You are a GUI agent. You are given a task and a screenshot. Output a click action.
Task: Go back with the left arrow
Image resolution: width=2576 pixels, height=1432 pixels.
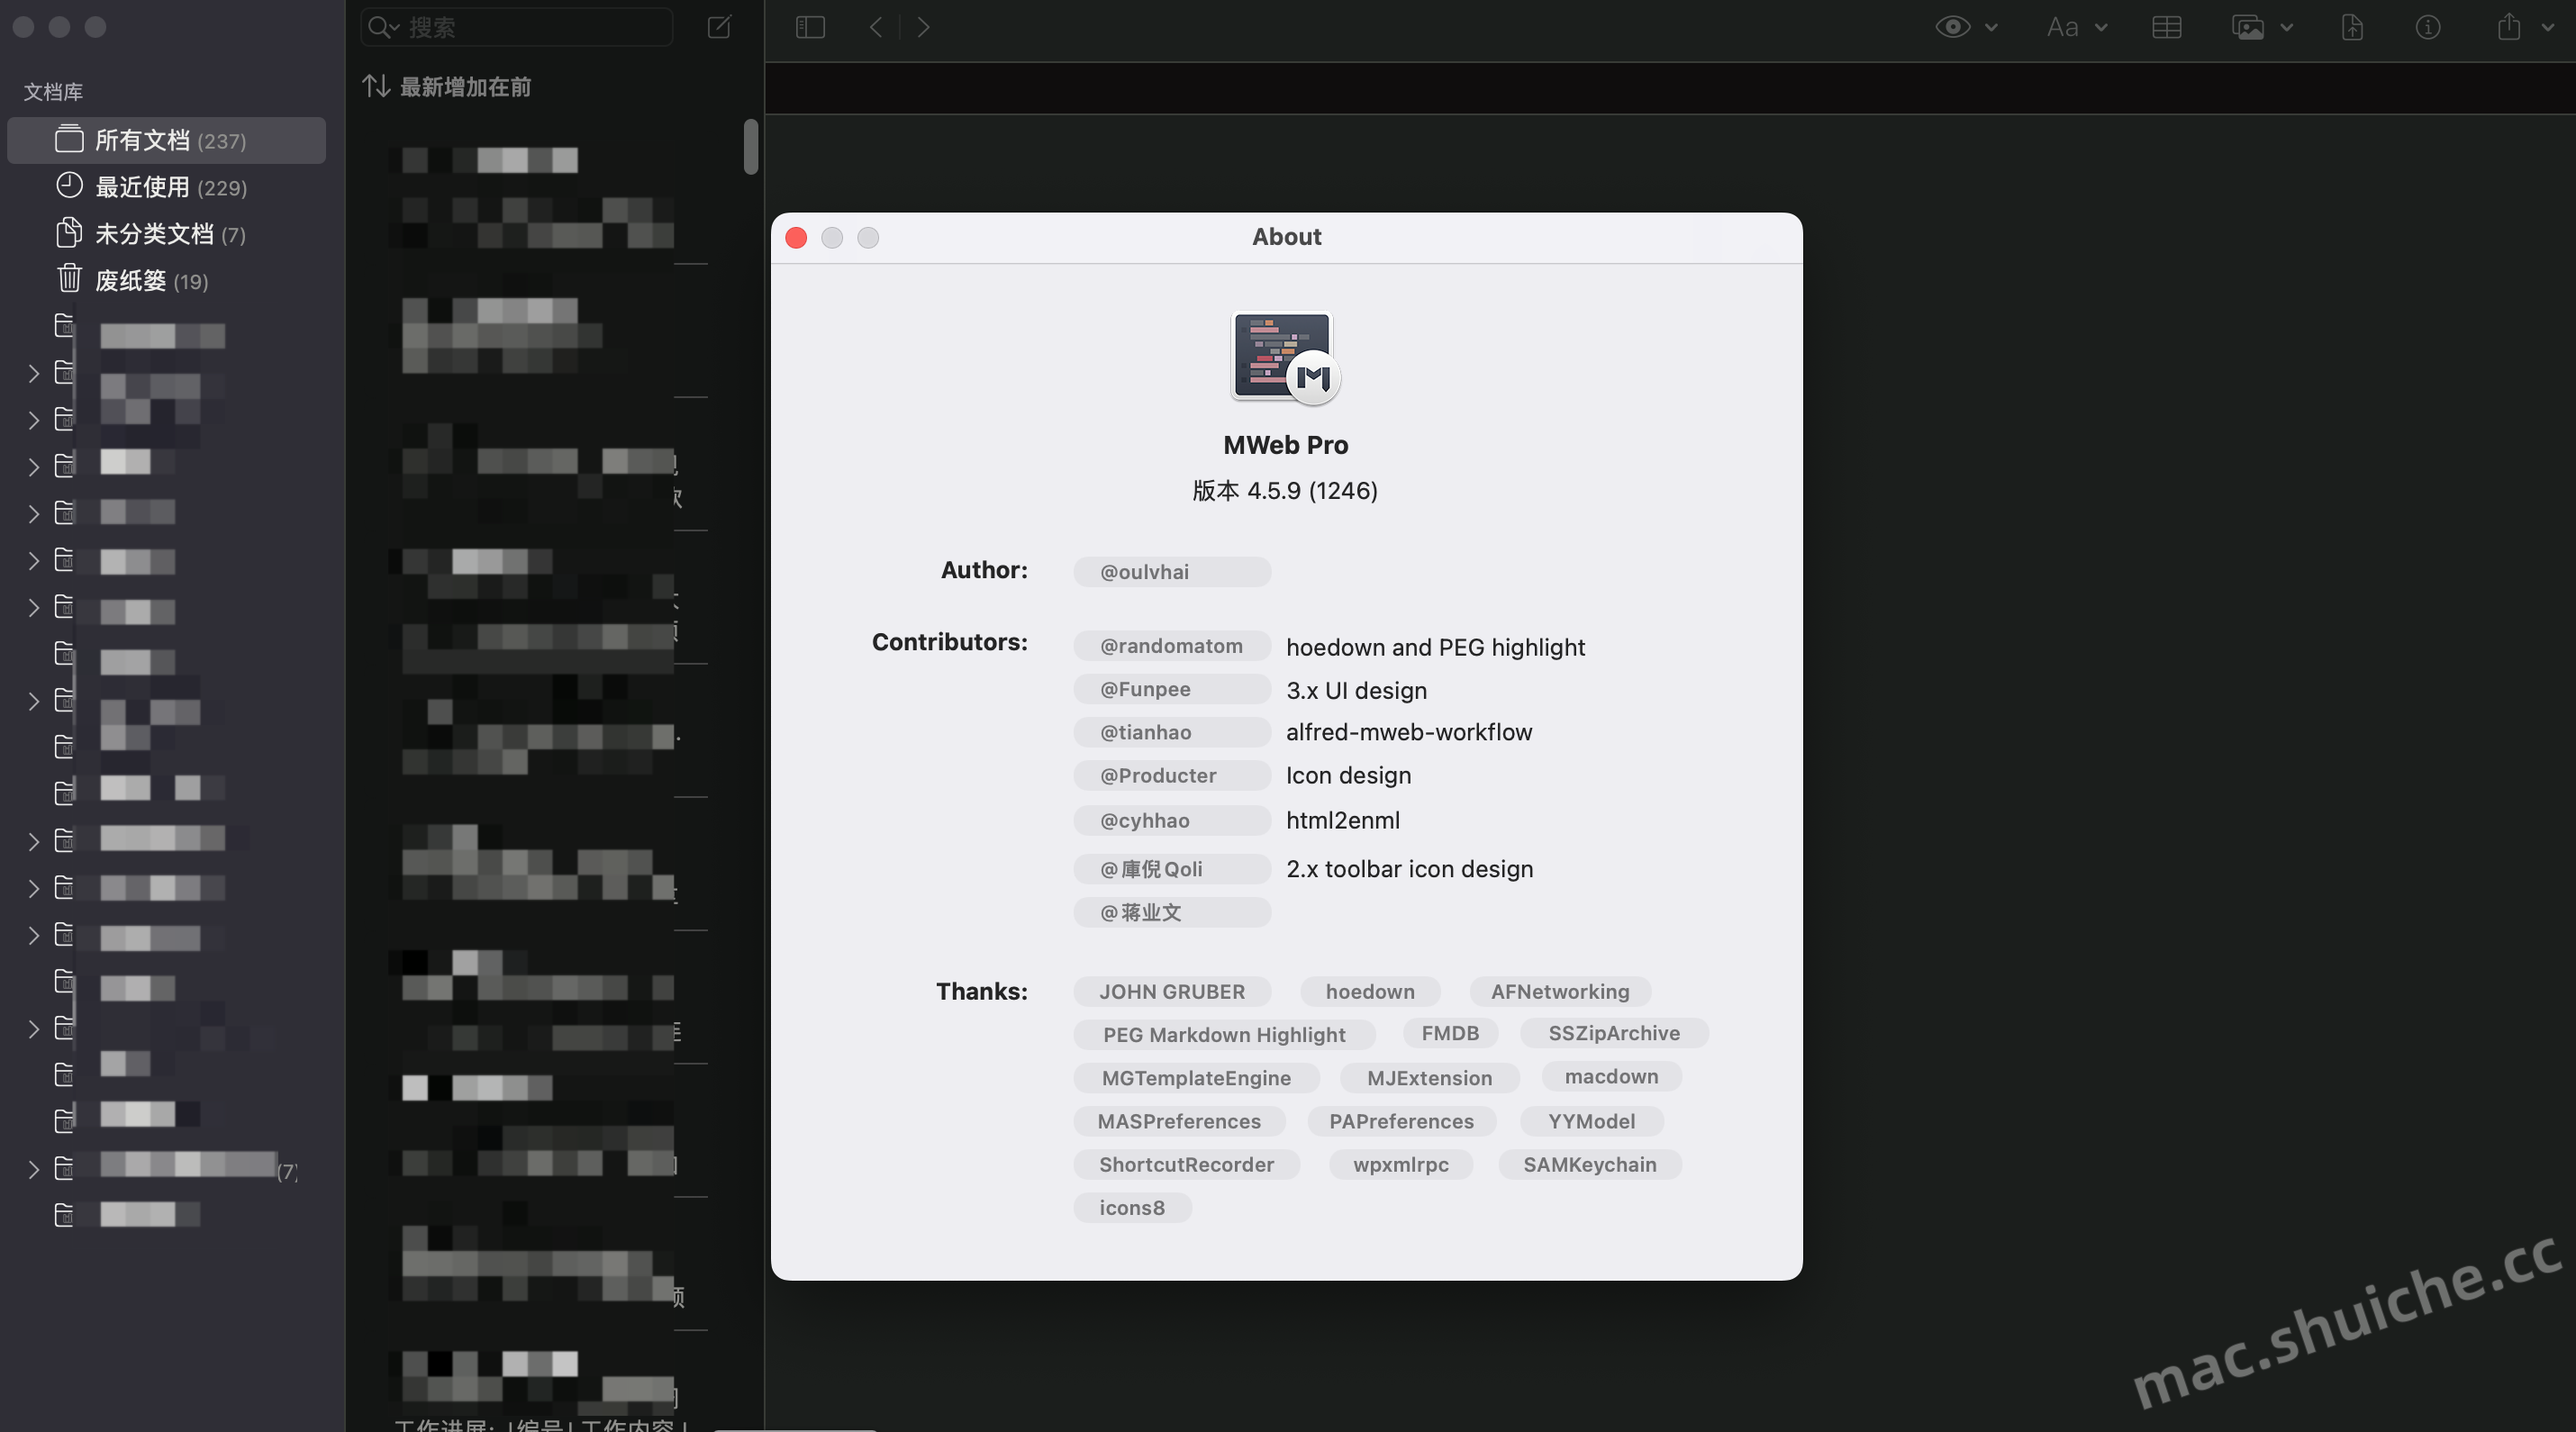click(x=876, y=27)
